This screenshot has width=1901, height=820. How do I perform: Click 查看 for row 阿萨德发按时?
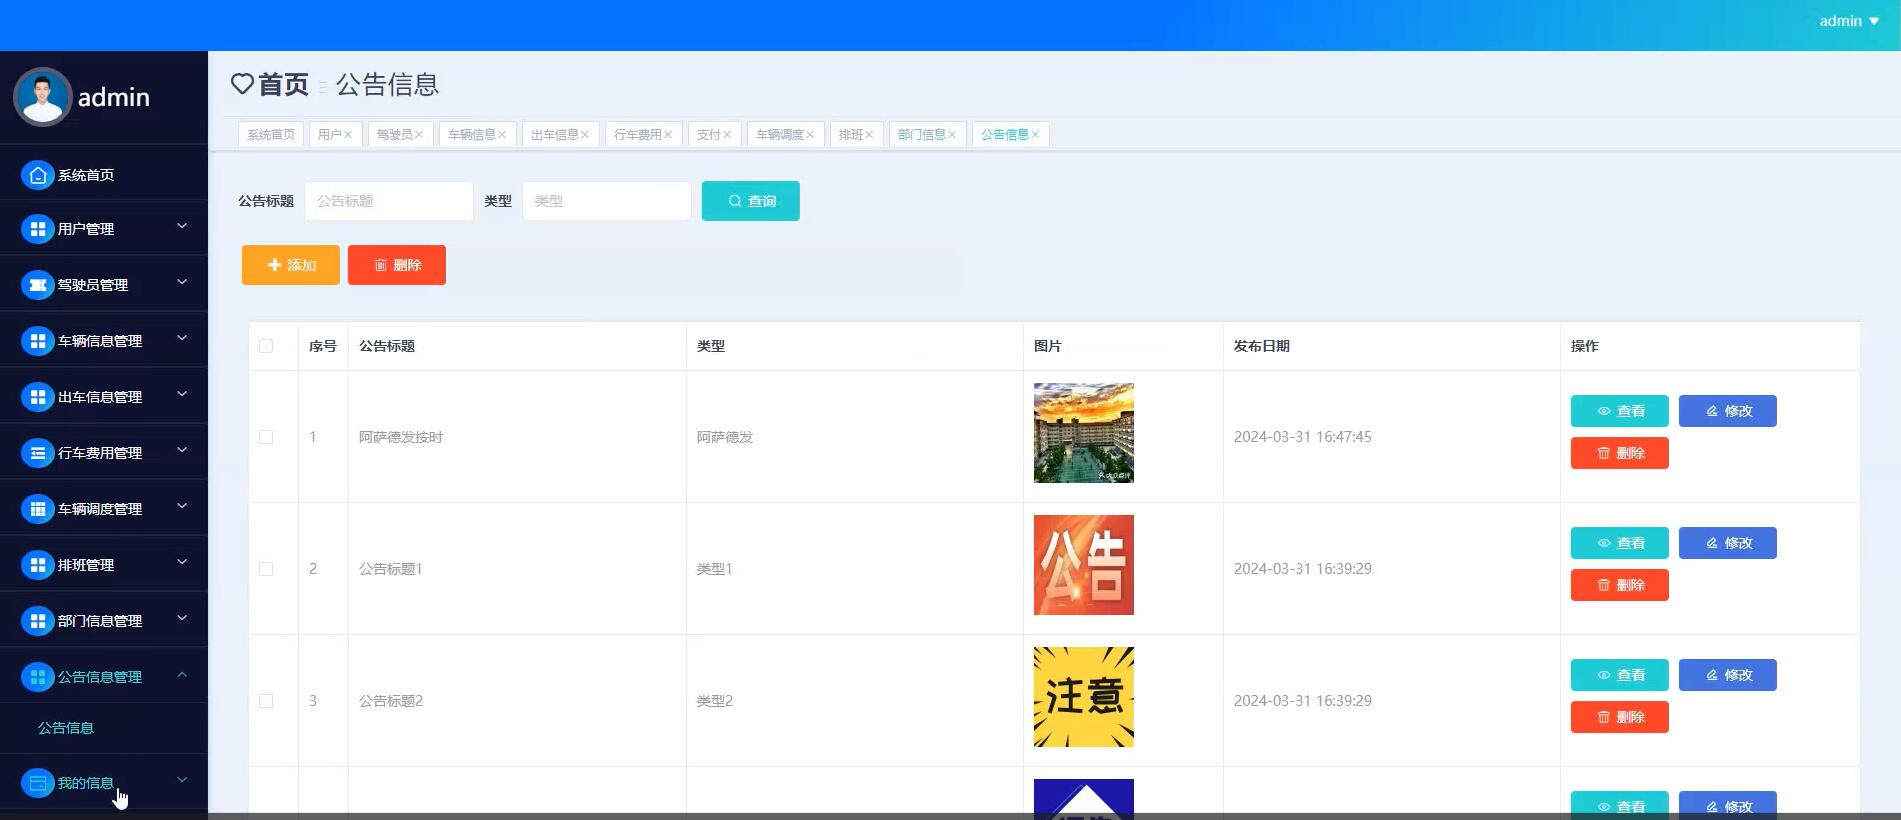pyautogui.click(x=1620, y=411)
